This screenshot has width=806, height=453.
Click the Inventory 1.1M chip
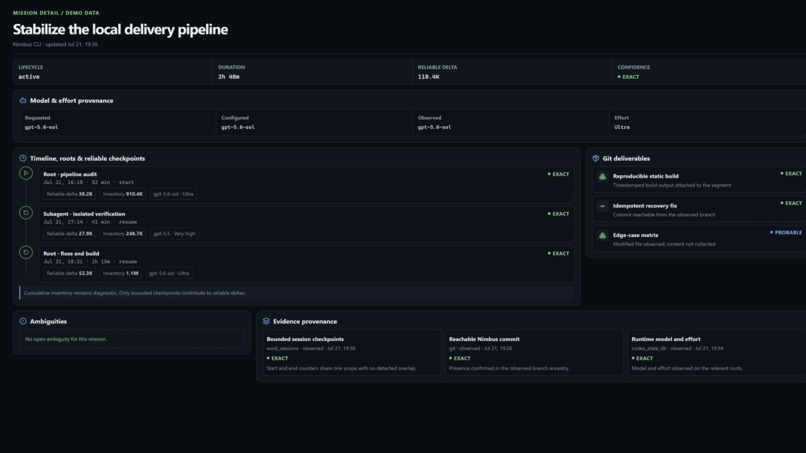pyautogui.click(x=120, y=273)
